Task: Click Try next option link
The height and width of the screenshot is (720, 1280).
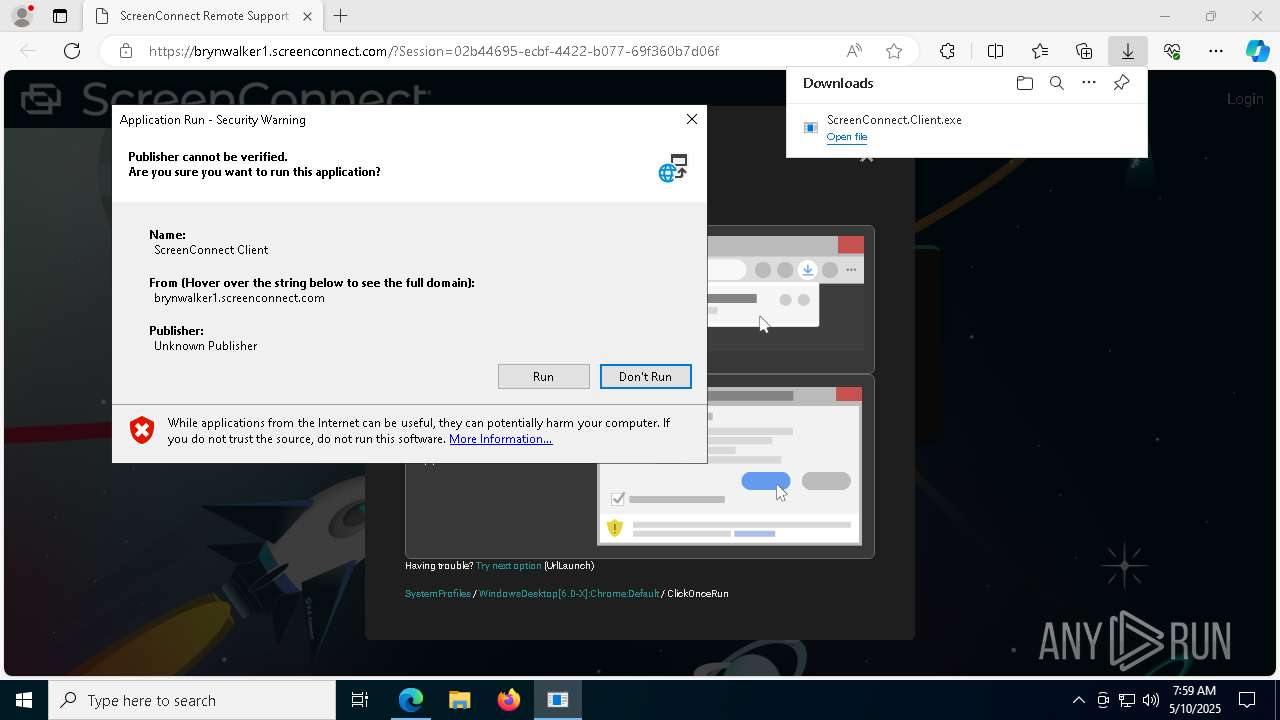Action: pyautogui.click(x=508, y=566)
